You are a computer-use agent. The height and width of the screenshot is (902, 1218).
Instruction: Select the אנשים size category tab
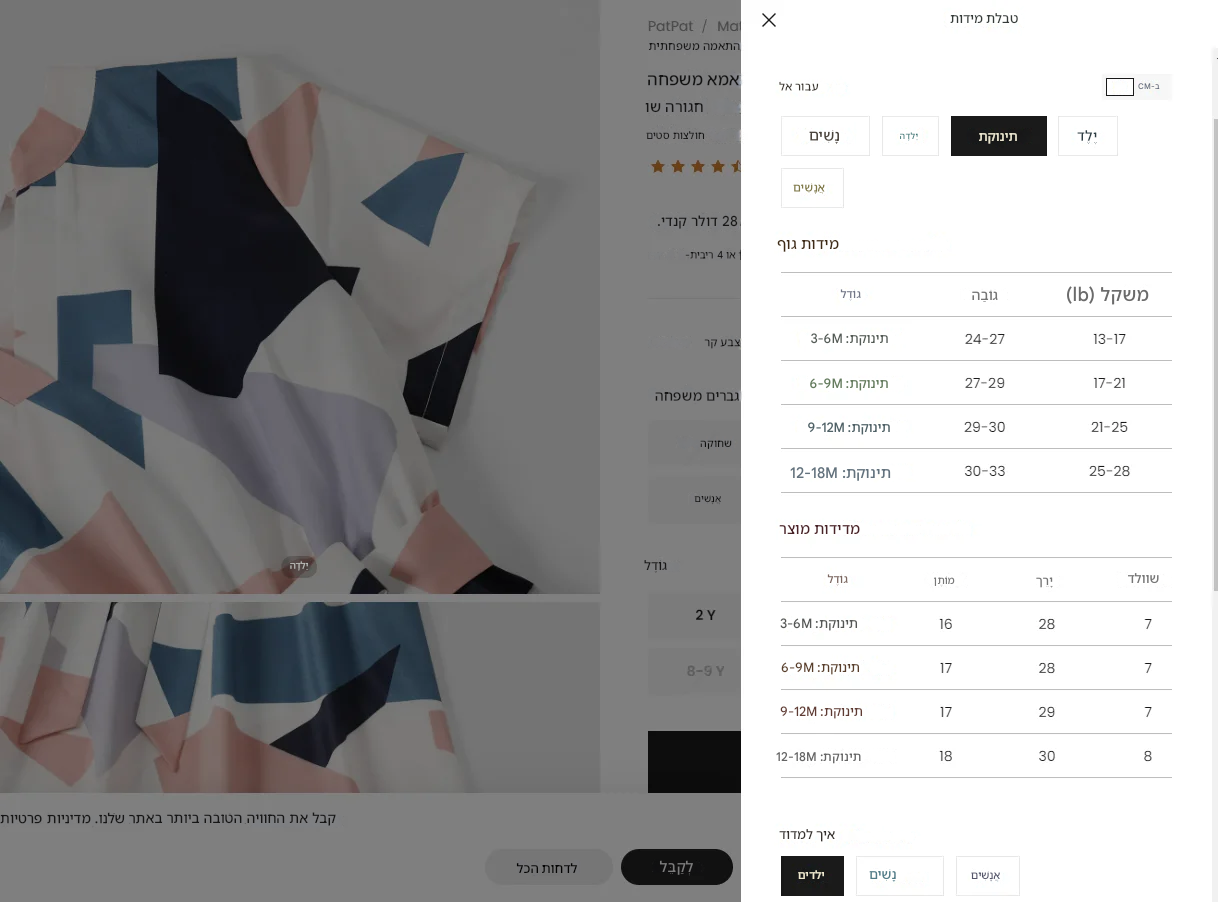(812, 188)
